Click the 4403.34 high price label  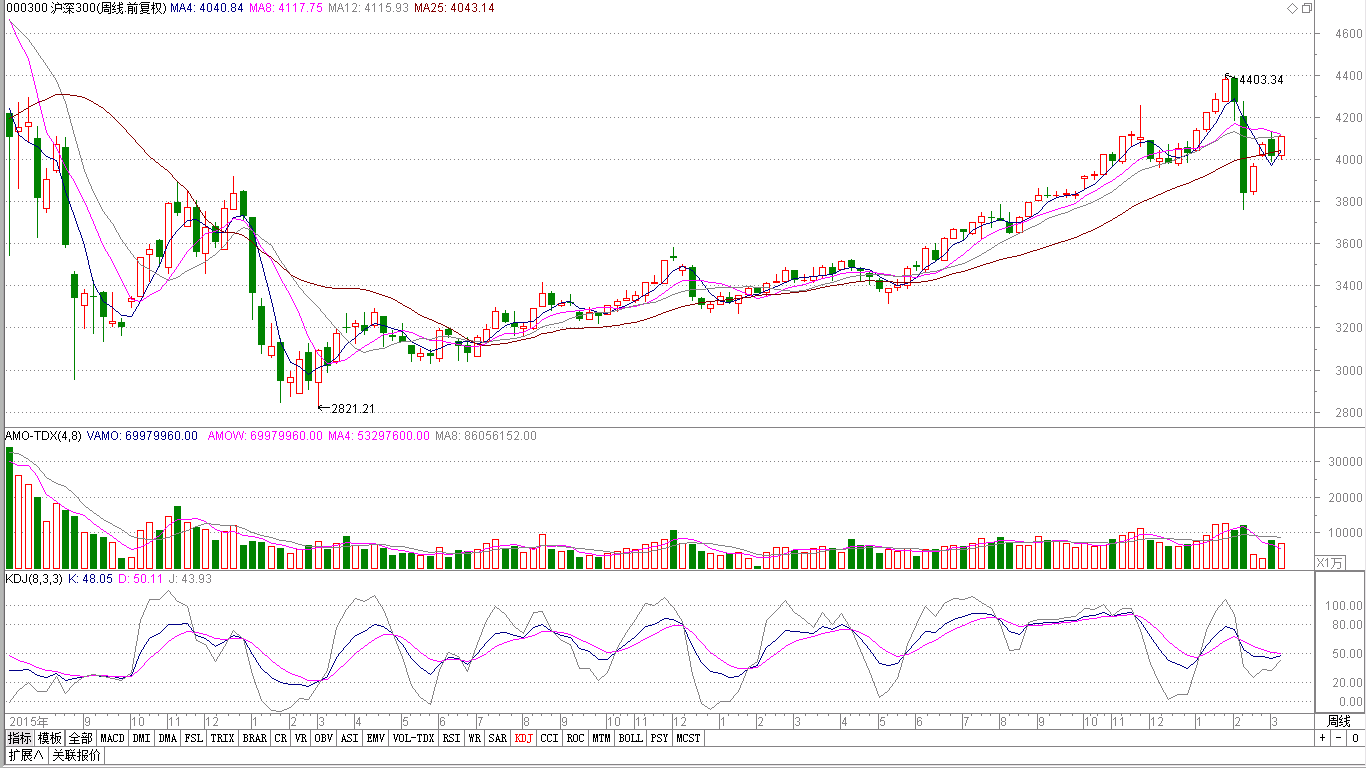(x=1261, y=80)
